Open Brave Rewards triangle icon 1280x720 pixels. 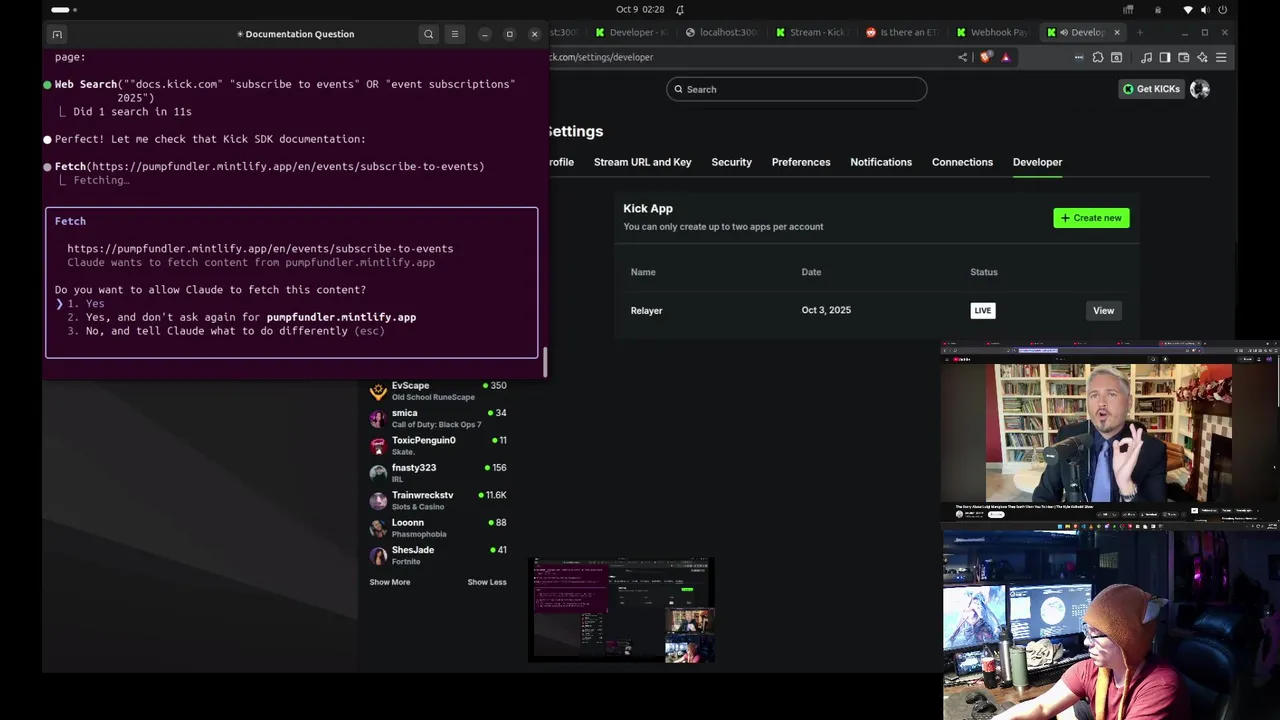point(1006,57)
